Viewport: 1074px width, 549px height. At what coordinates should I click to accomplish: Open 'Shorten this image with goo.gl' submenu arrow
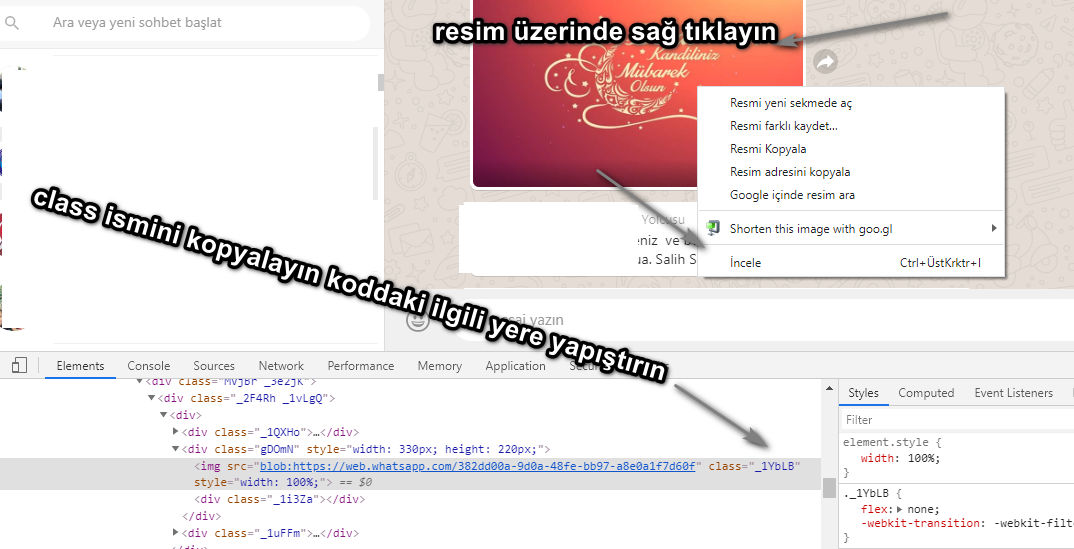click(x=994, y=228)
